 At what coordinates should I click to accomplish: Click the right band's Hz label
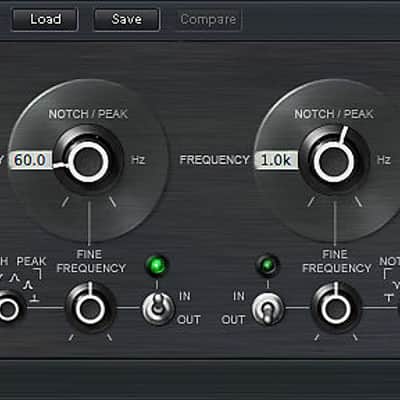click(x=384, y=160)
